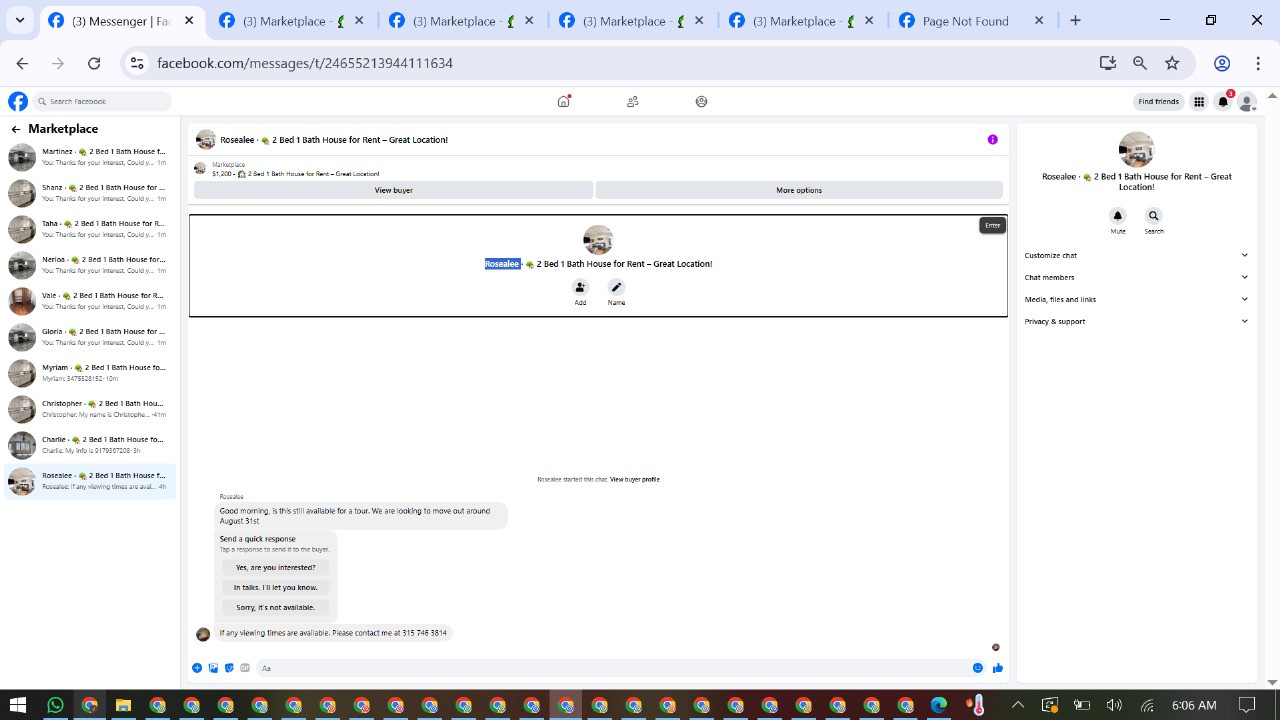Mute the conversation with the bell icon

click(x=1118, y=216)
